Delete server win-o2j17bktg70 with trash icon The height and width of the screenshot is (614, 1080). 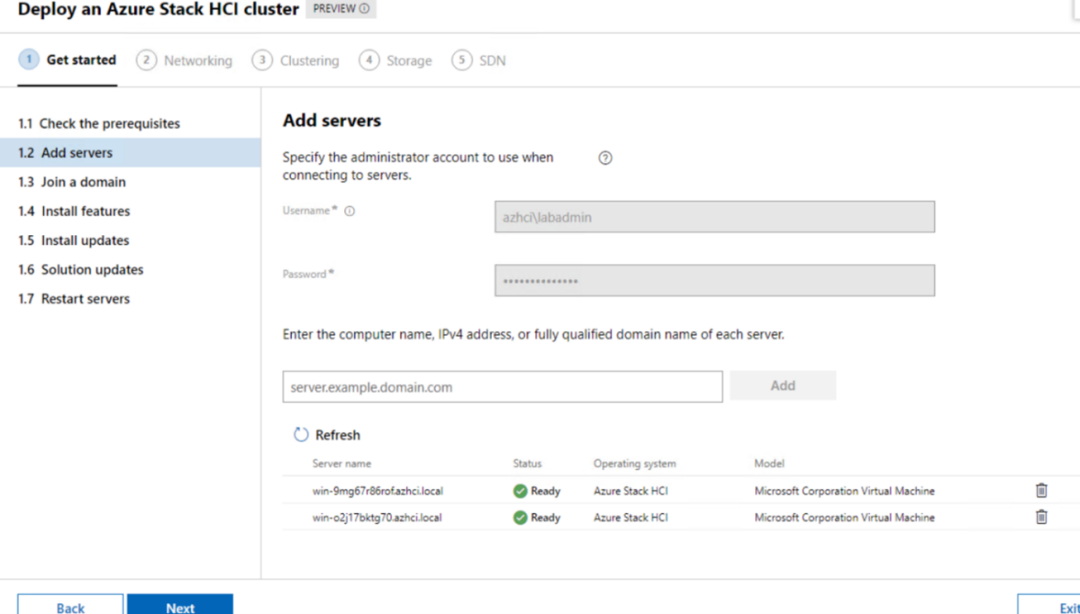(1041, 517)
